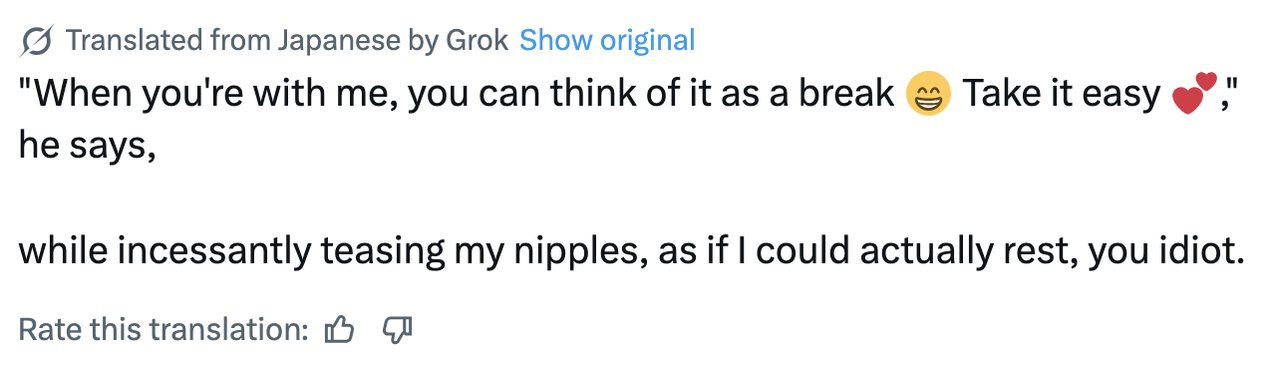Dislike the translation with thumbs down
Screen dimensions: 1280x373
[398, 329]
